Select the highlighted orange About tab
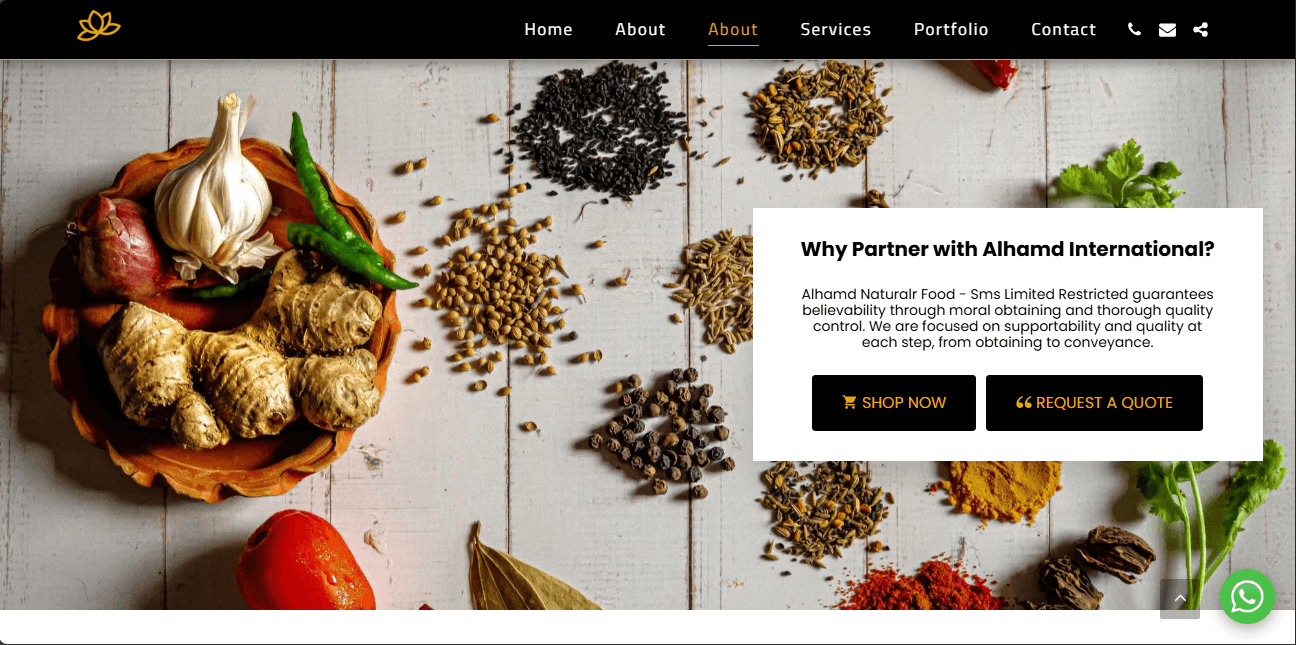The image size is (1296, 645). tap(733, 30)
